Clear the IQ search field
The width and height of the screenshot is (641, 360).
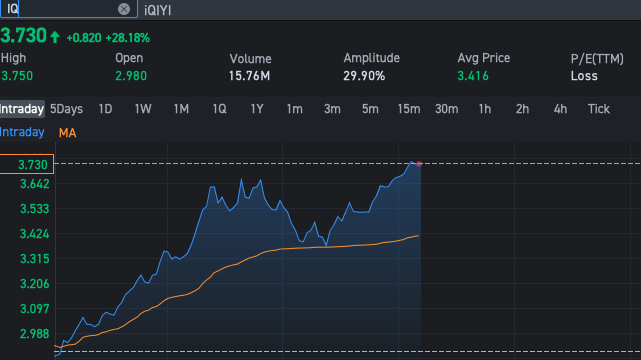coord(123,9)
